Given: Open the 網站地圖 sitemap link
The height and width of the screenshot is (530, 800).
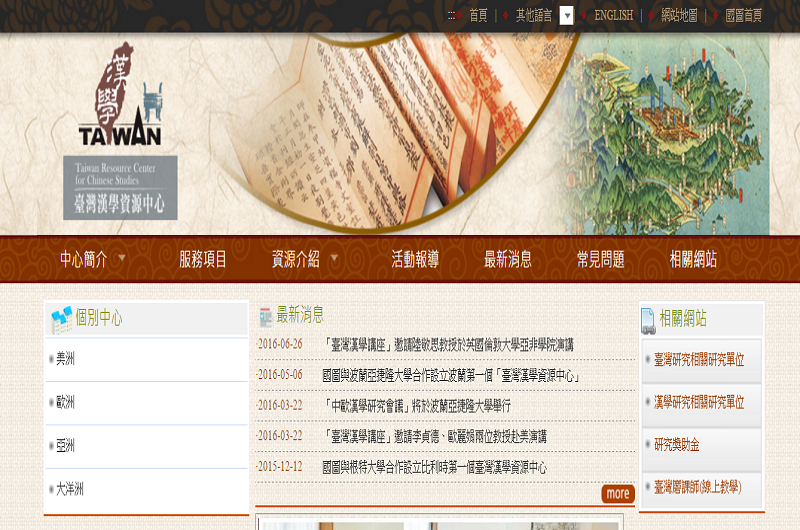Looking at the screenshot, I should click(679, 15).
